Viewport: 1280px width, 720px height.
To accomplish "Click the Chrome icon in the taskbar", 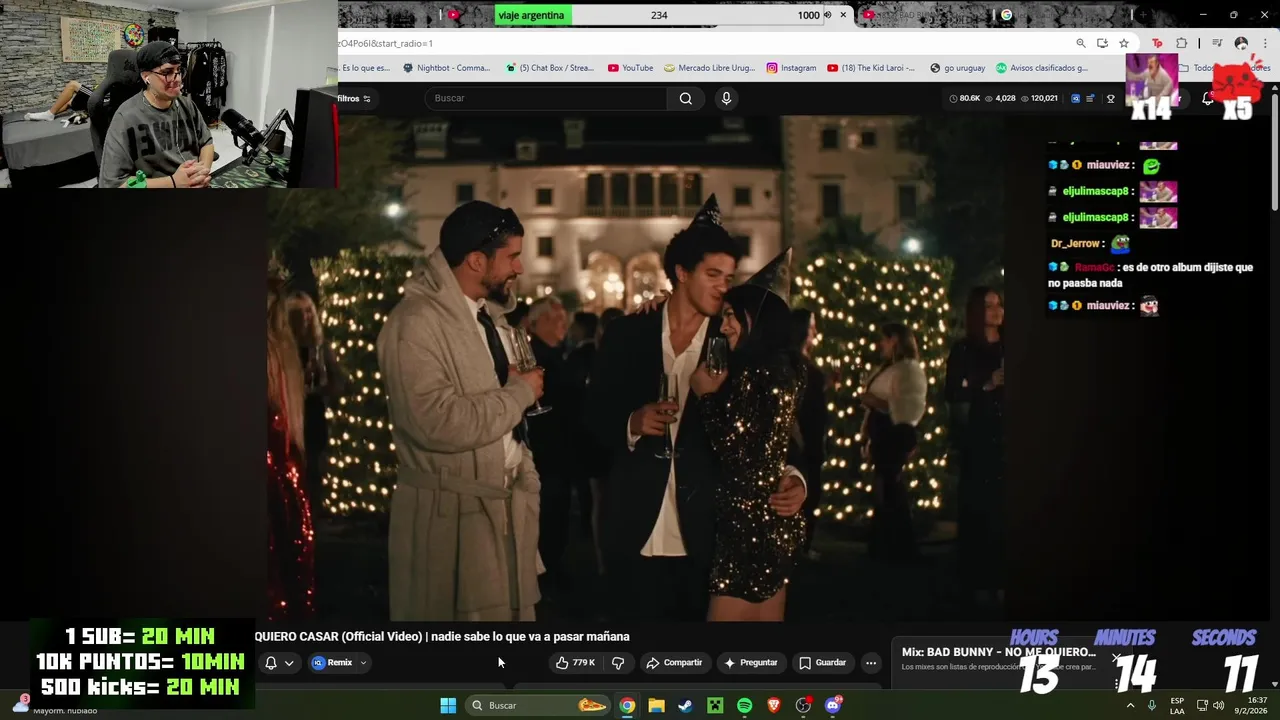I will coord(626,705).
